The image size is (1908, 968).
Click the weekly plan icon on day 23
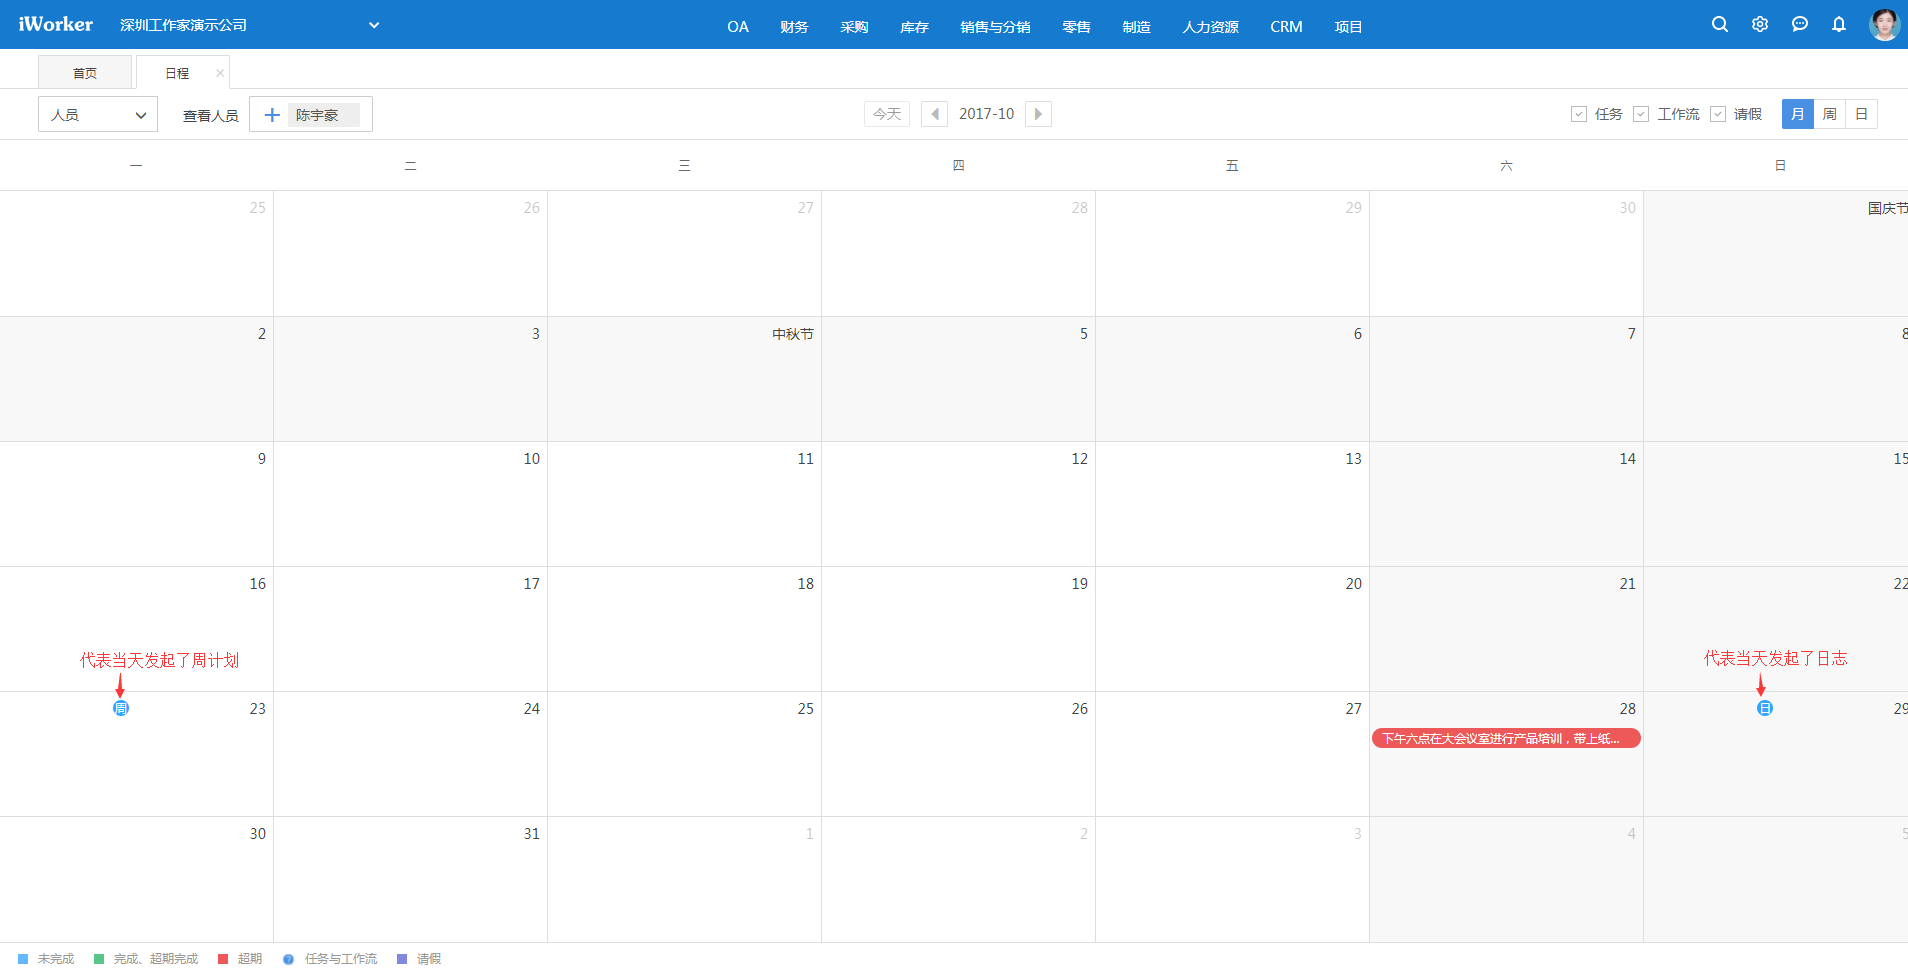click(x=121, y=708)
